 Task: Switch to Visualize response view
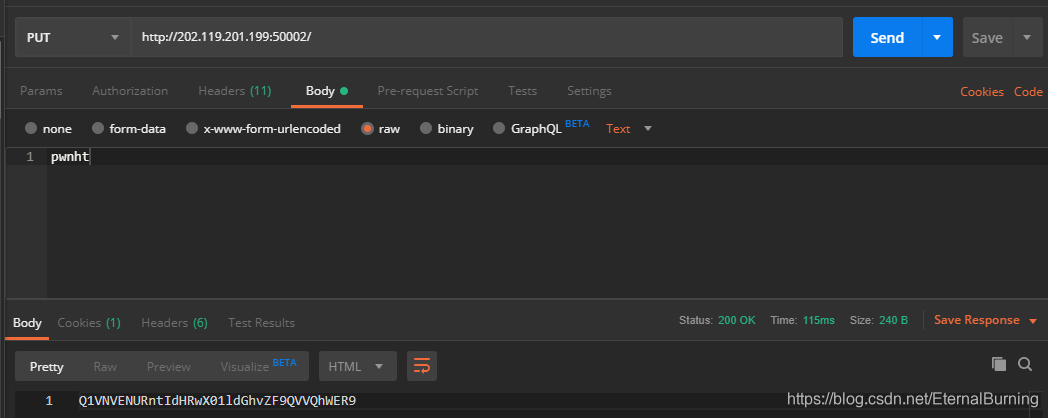pos(258,366)
